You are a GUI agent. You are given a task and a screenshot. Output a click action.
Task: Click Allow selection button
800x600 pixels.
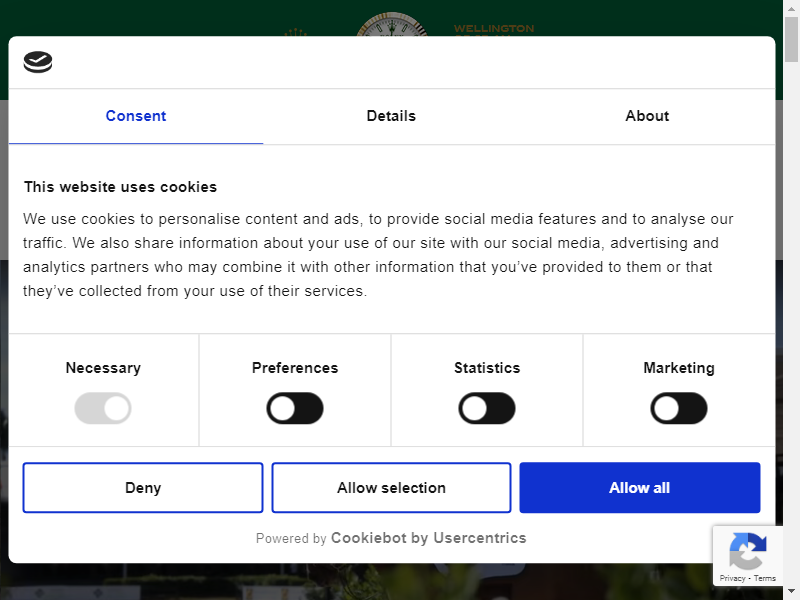[x=391, y=488]
